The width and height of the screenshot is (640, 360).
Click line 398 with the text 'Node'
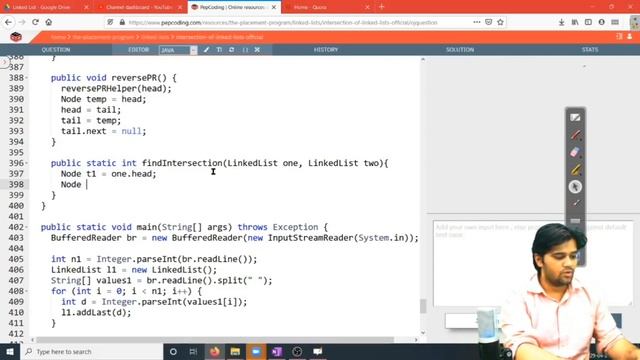[71, 184]
